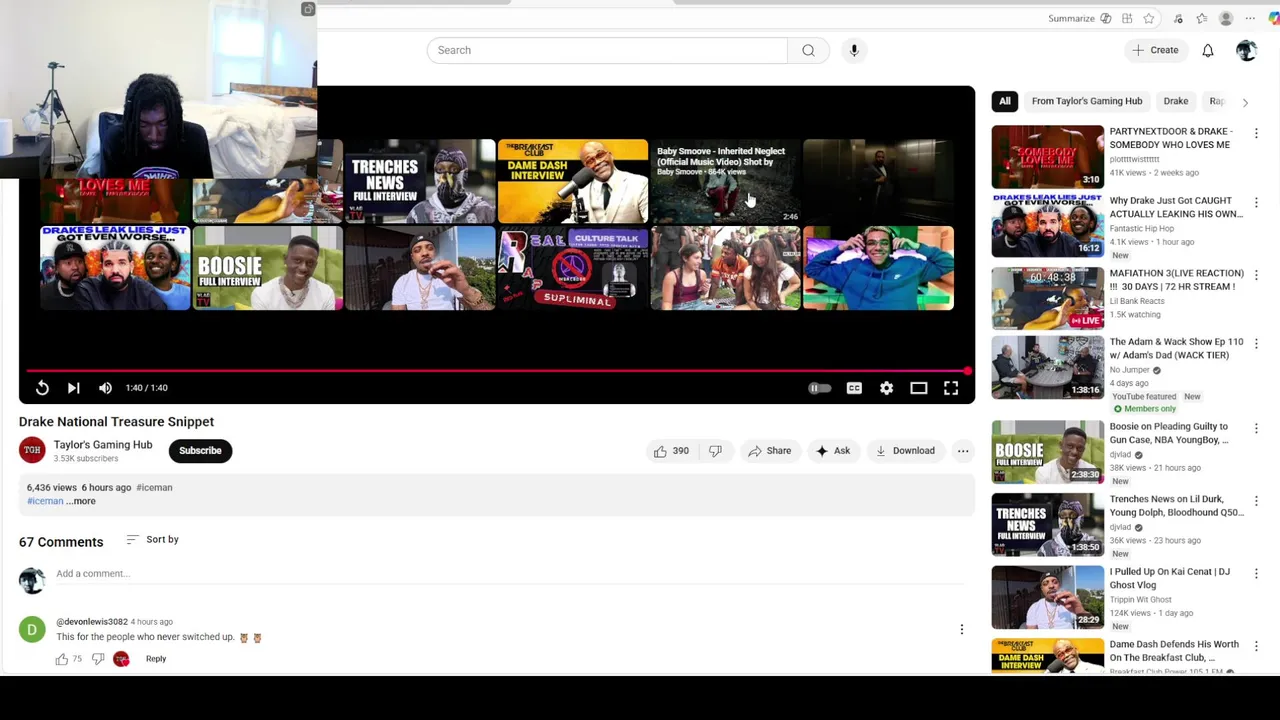This screenshot has height=720, width=1280.
Task: Open the browser profile icon
Action: click(x=1226, y=18)
